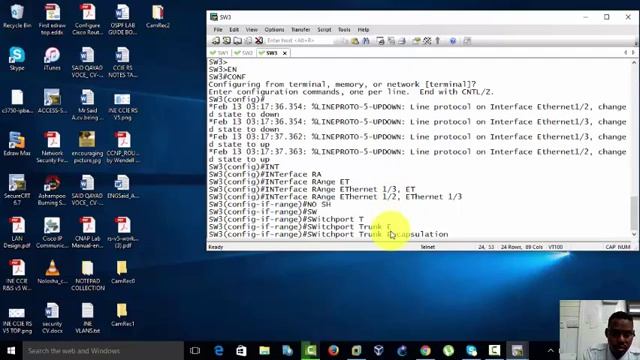Open Task View from taskbar
Screen dimensions: 640x360
pyautogui.click(x=195, y=351)
